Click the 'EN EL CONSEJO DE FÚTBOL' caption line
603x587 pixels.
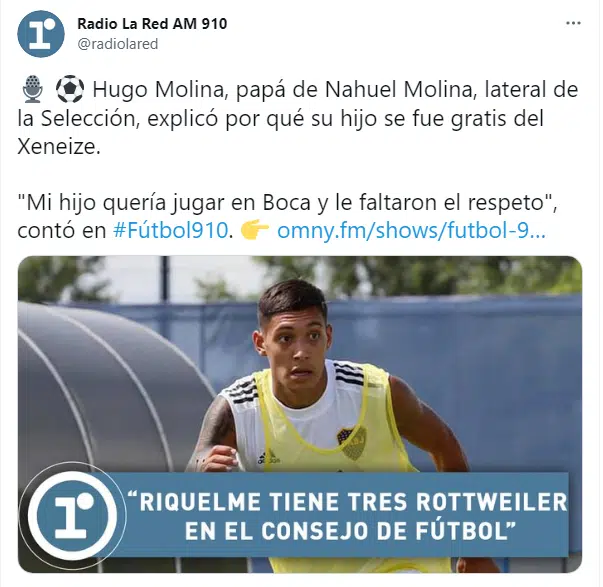coord(350,531)
